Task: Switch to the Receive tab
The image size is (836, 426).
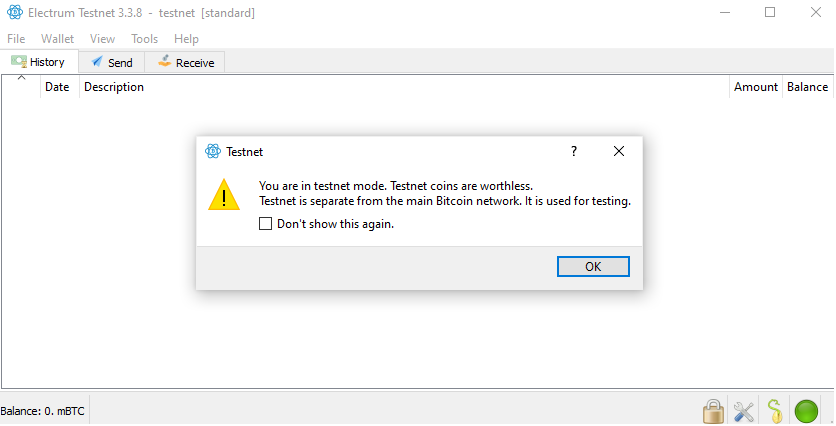Action: [186, 62]
